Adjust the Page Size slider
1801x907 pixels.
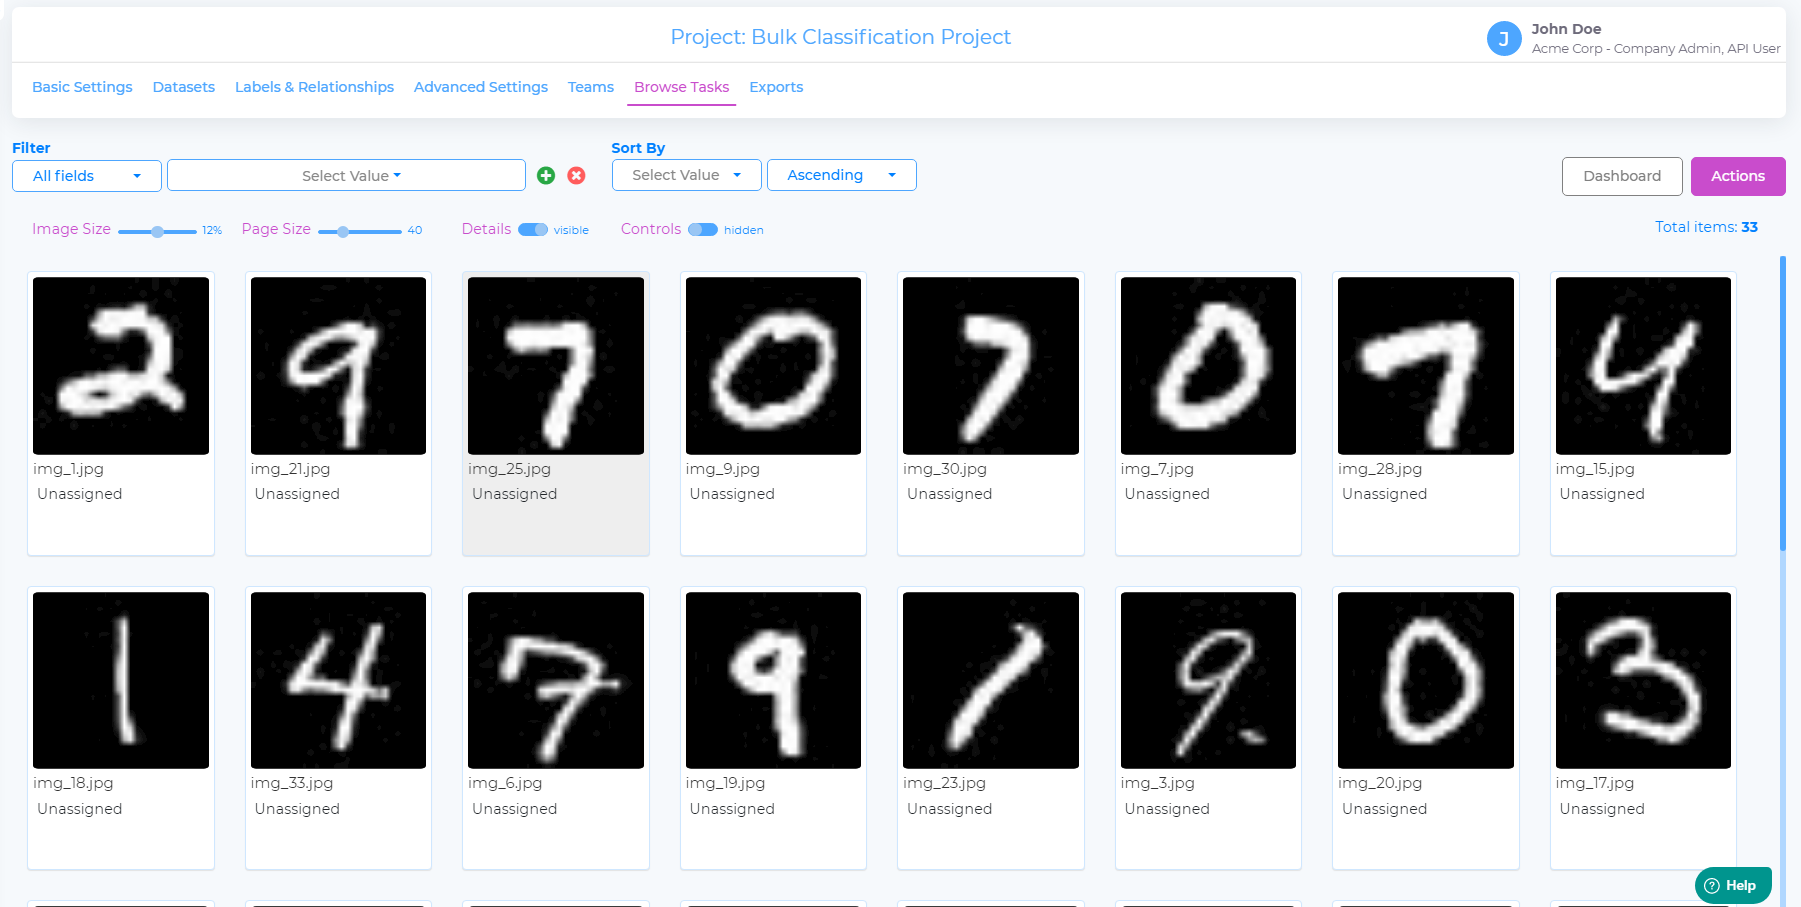(x=343, y=231)
